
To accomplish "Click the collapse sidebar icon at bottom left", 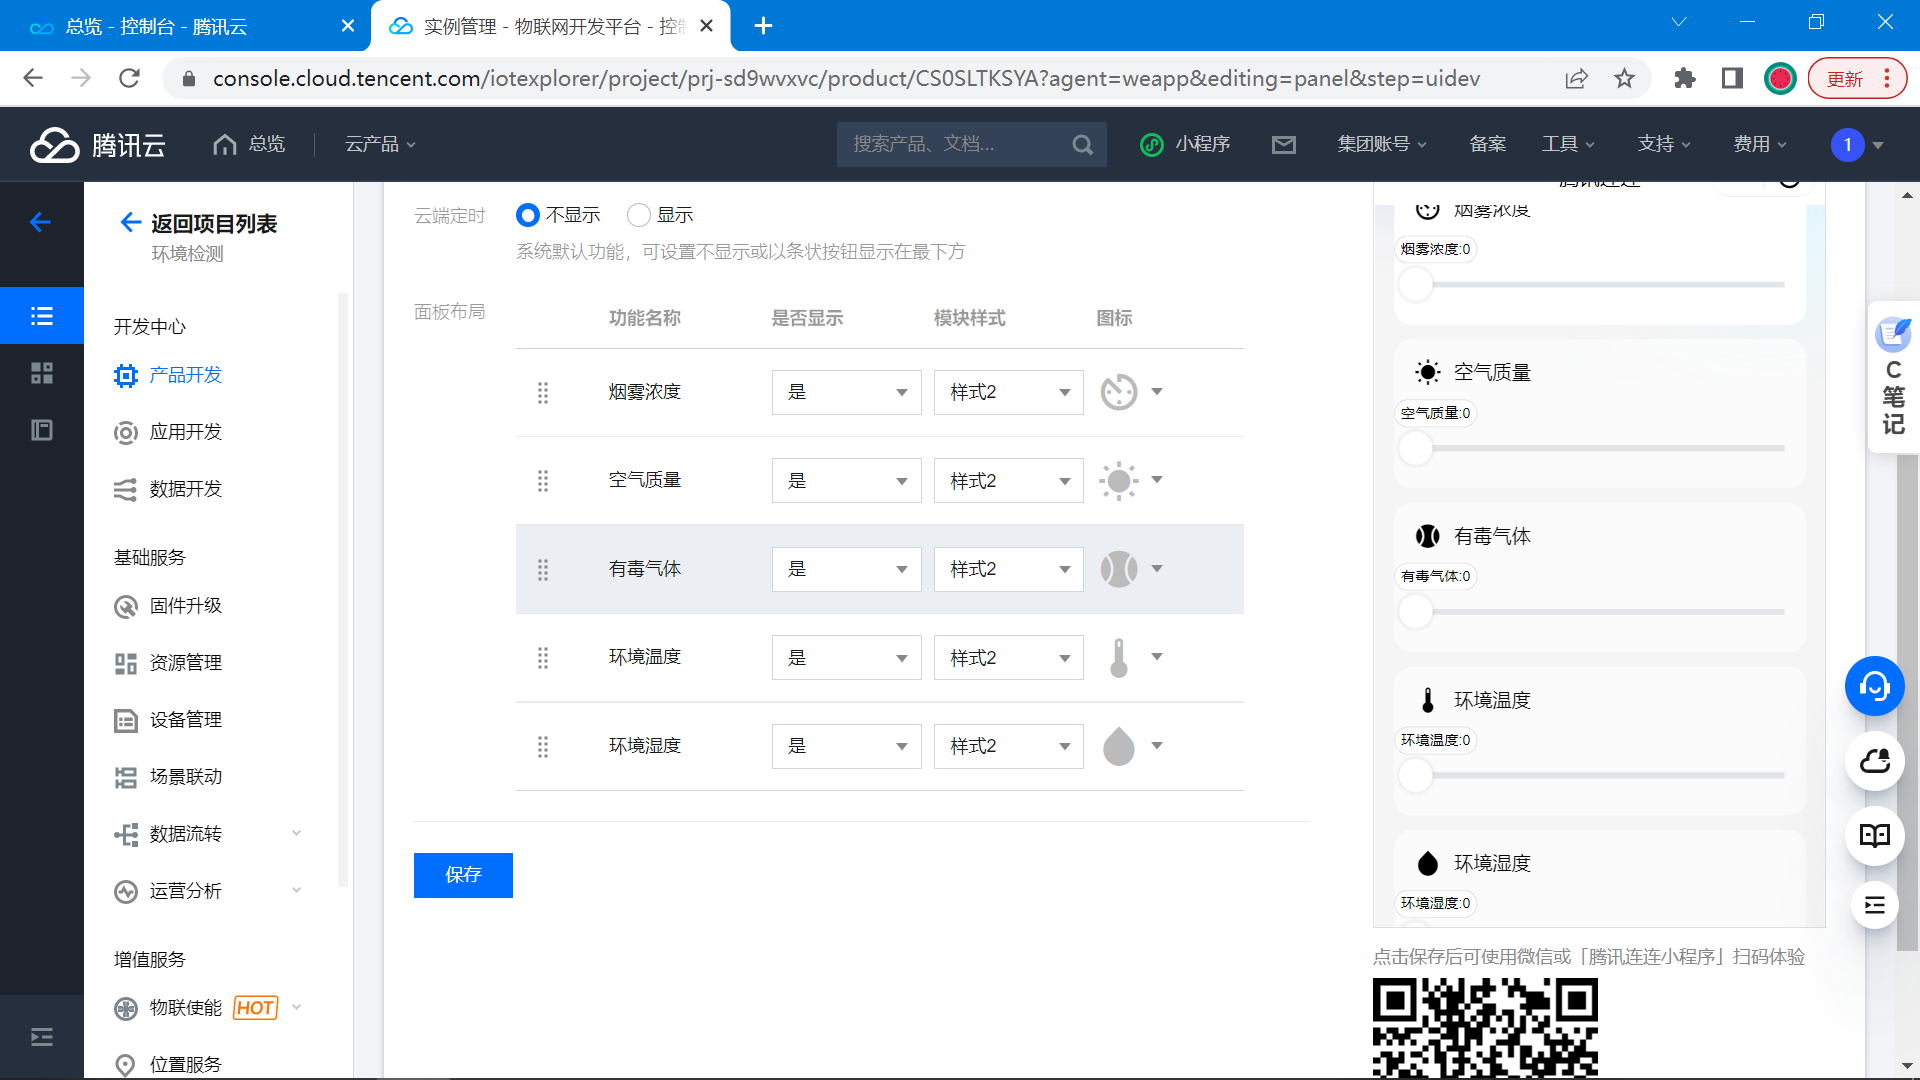I will click(42, 1037).
